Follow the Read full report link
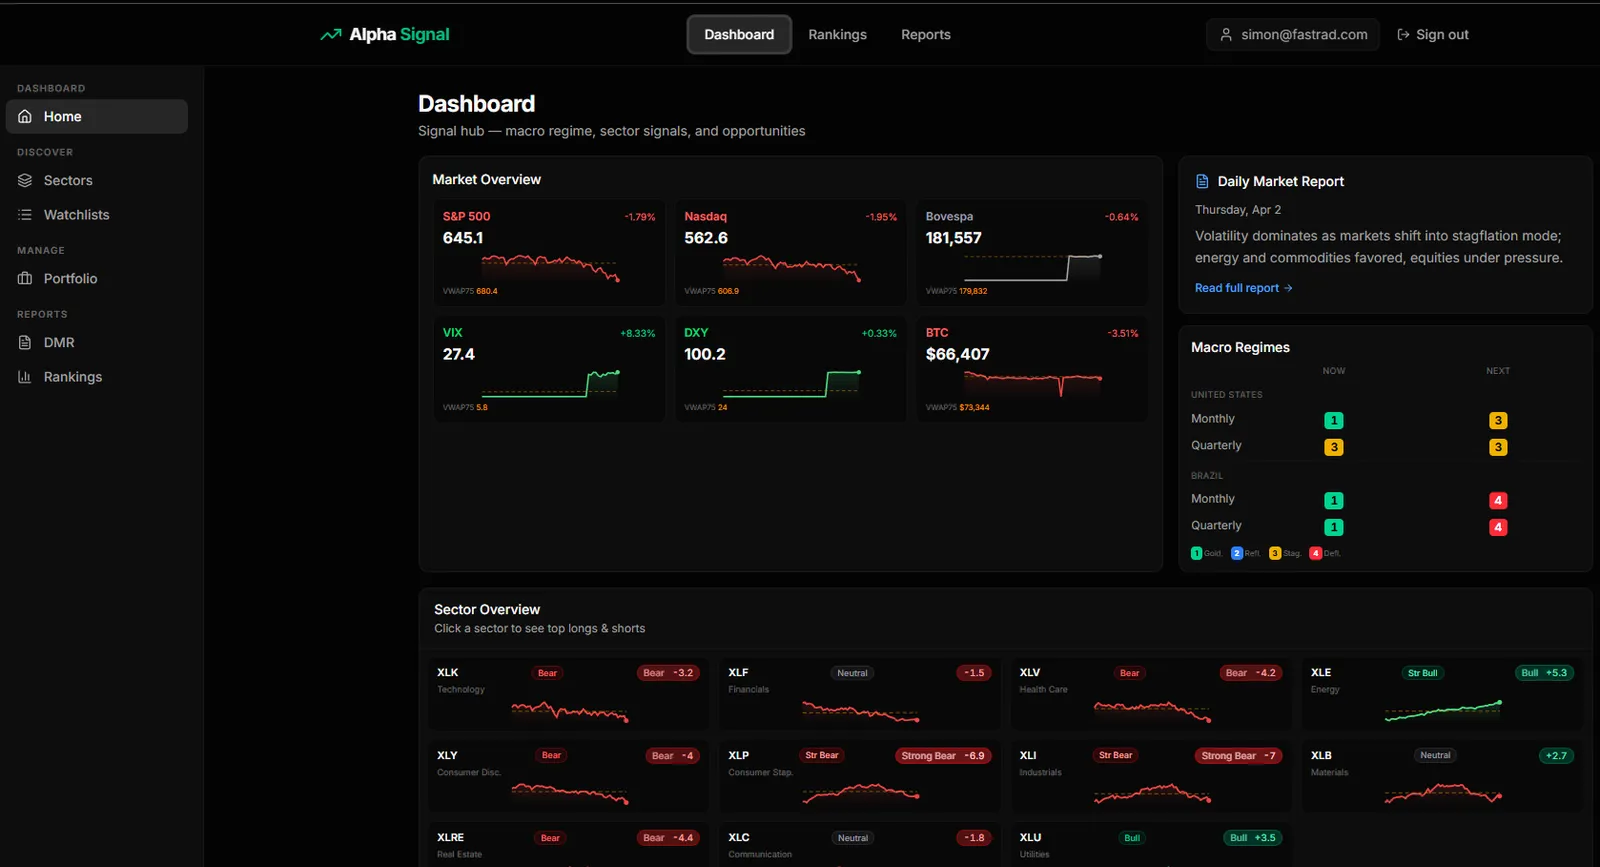 pyautogui.click(x=1243, y=288)
